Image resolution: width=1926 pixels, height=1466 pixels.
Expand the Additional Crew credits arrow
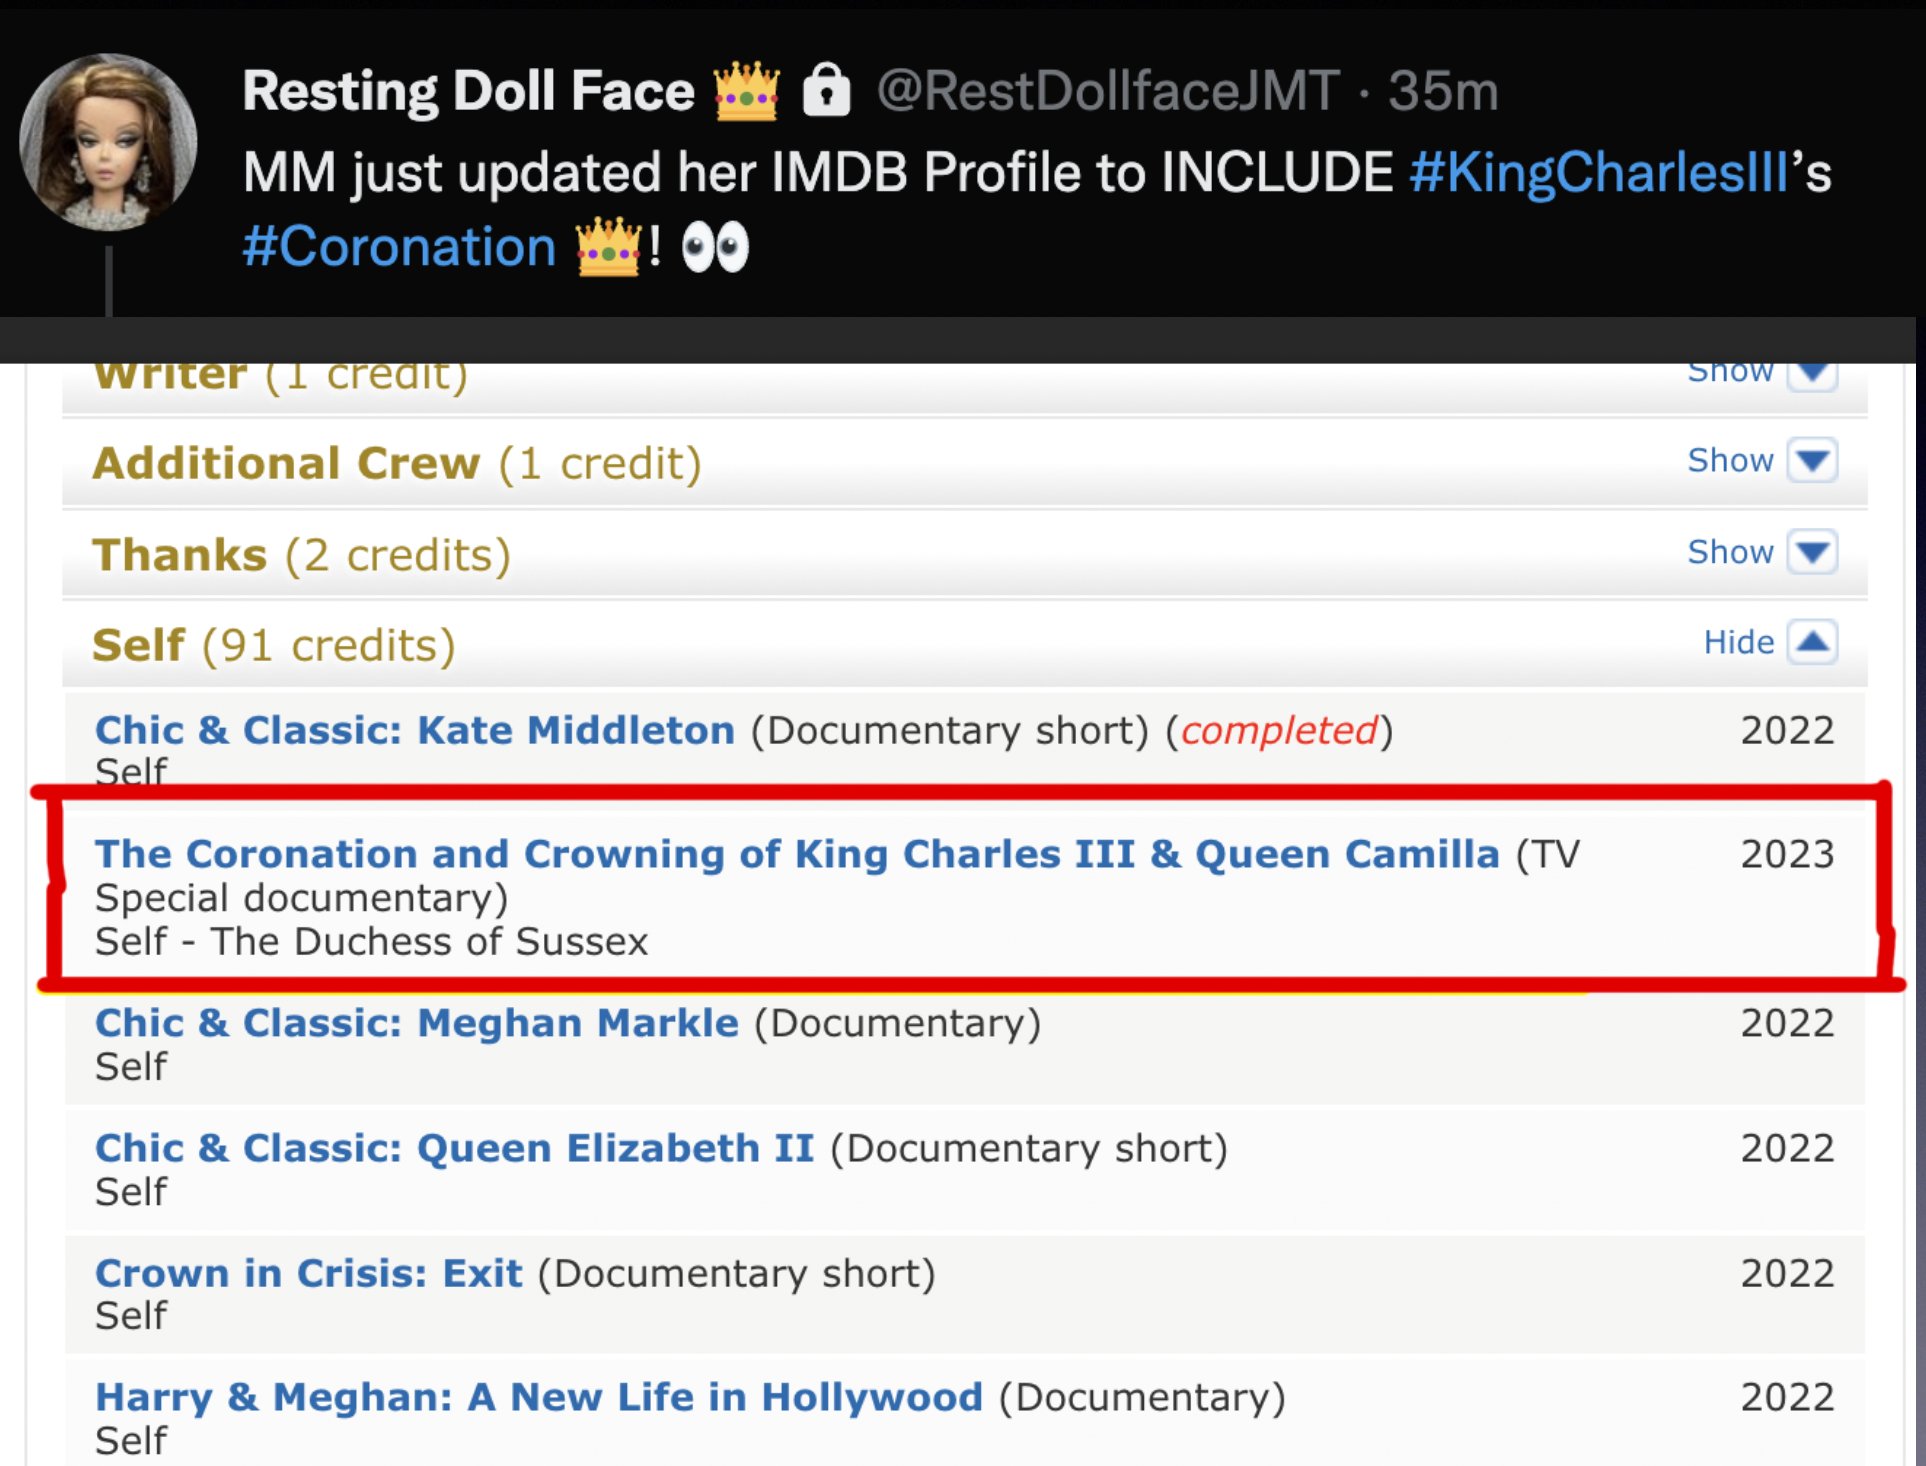1812,461
